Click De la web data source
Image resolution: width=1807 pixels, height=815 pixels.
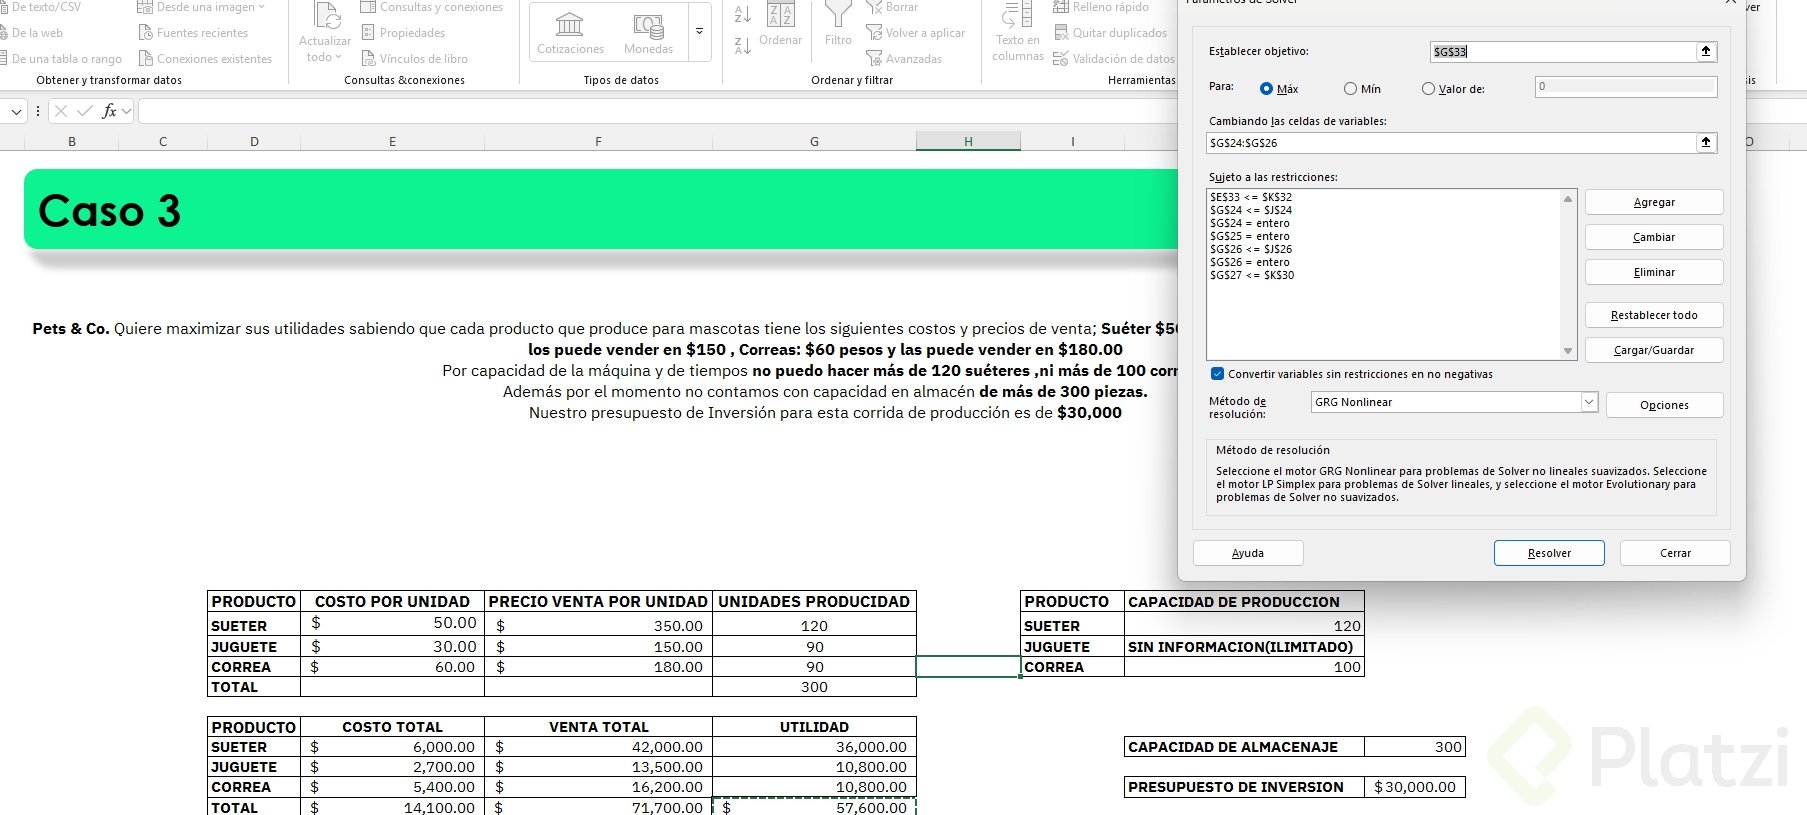click(x=32, y=33)
